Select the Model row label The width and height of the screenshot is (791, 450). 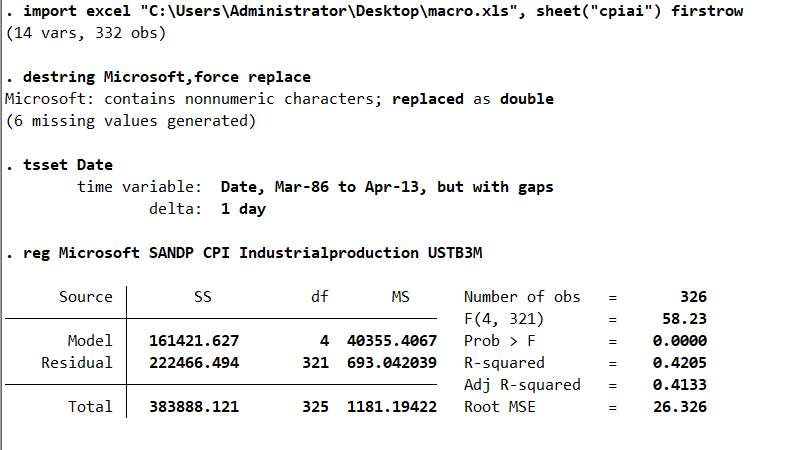(x=90, y=341)
